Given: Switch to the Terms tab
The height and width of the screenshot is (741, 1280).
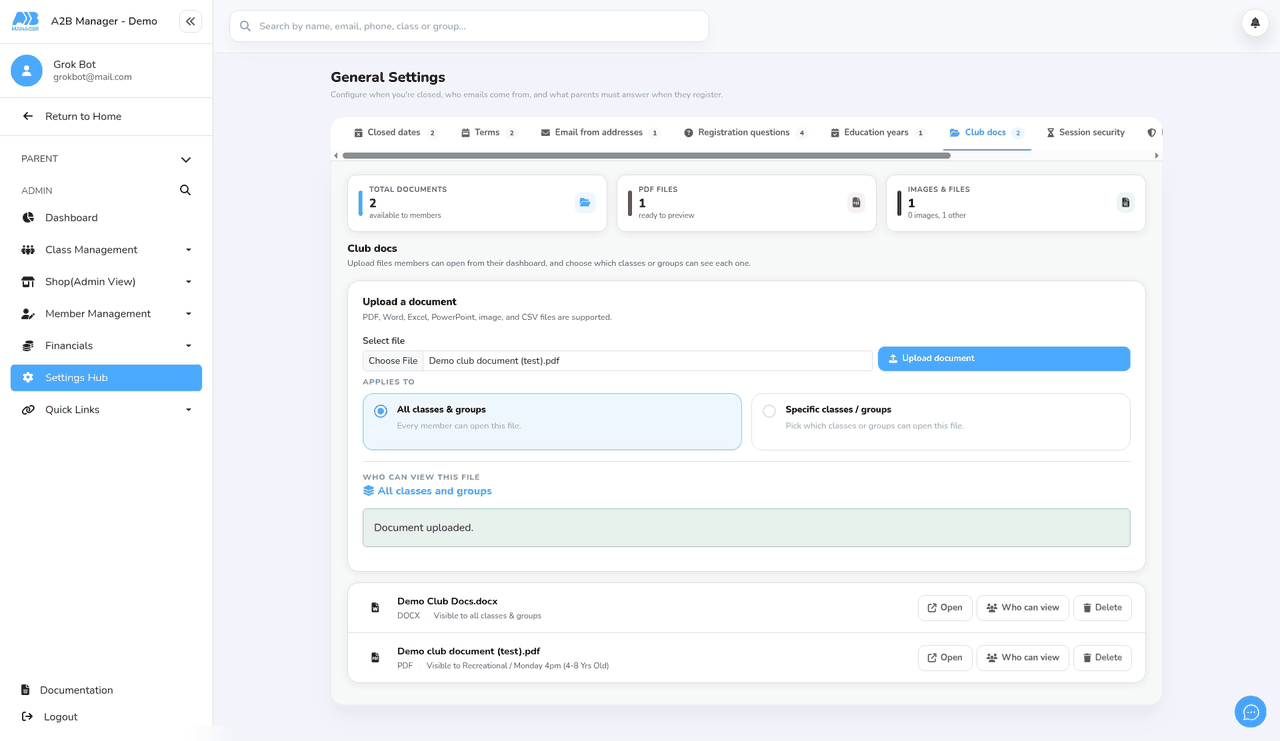Looking at the screenshot, I should (x=488, y=133).
